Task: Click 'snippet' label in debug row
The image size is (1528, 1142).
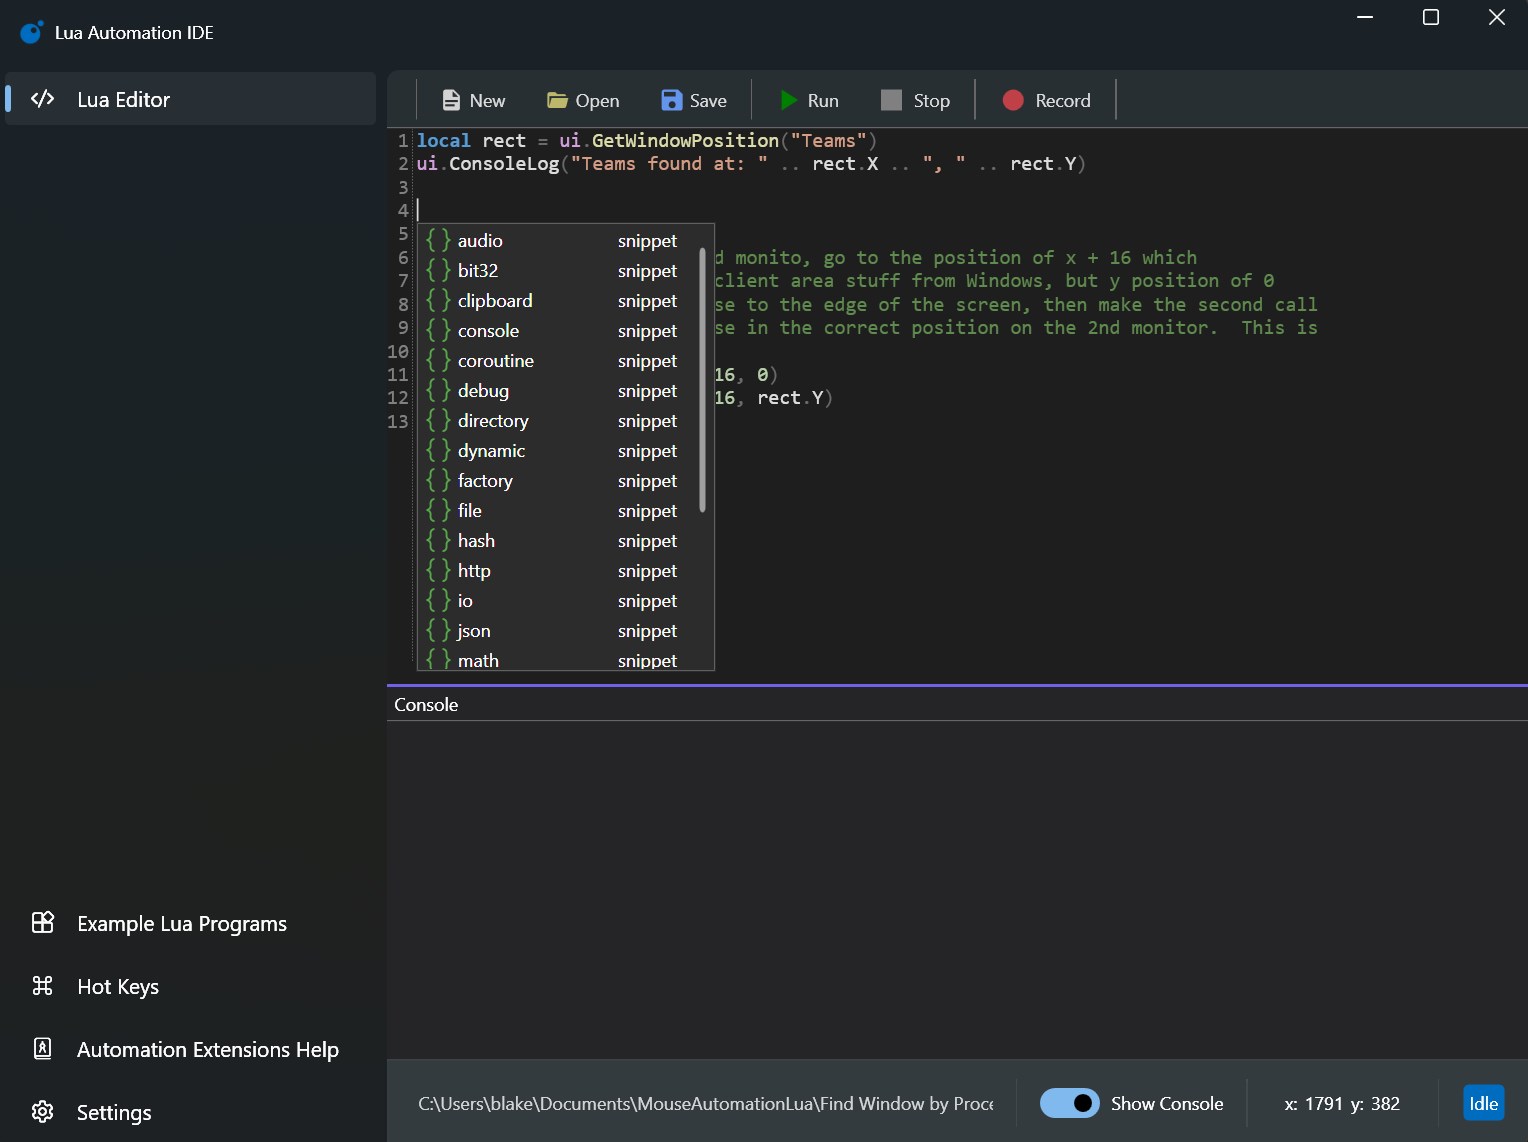Action: (x=647, y=391)
